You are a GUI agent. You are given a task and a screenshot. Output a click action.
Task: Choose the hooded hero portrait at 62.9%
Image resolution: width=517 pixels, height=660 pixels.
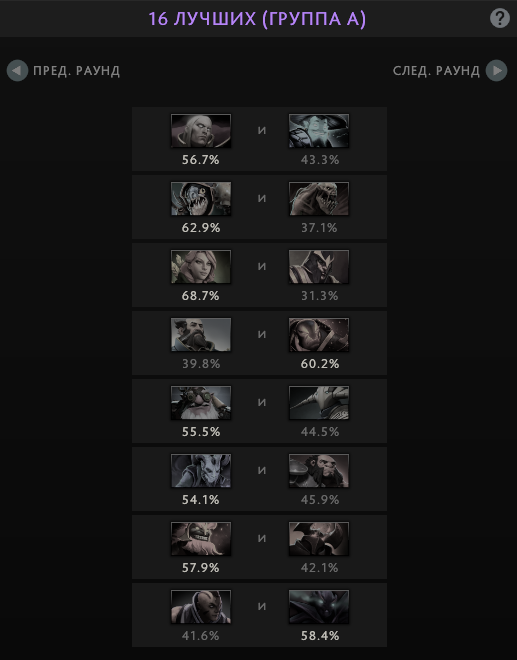[x=201, y=199]
